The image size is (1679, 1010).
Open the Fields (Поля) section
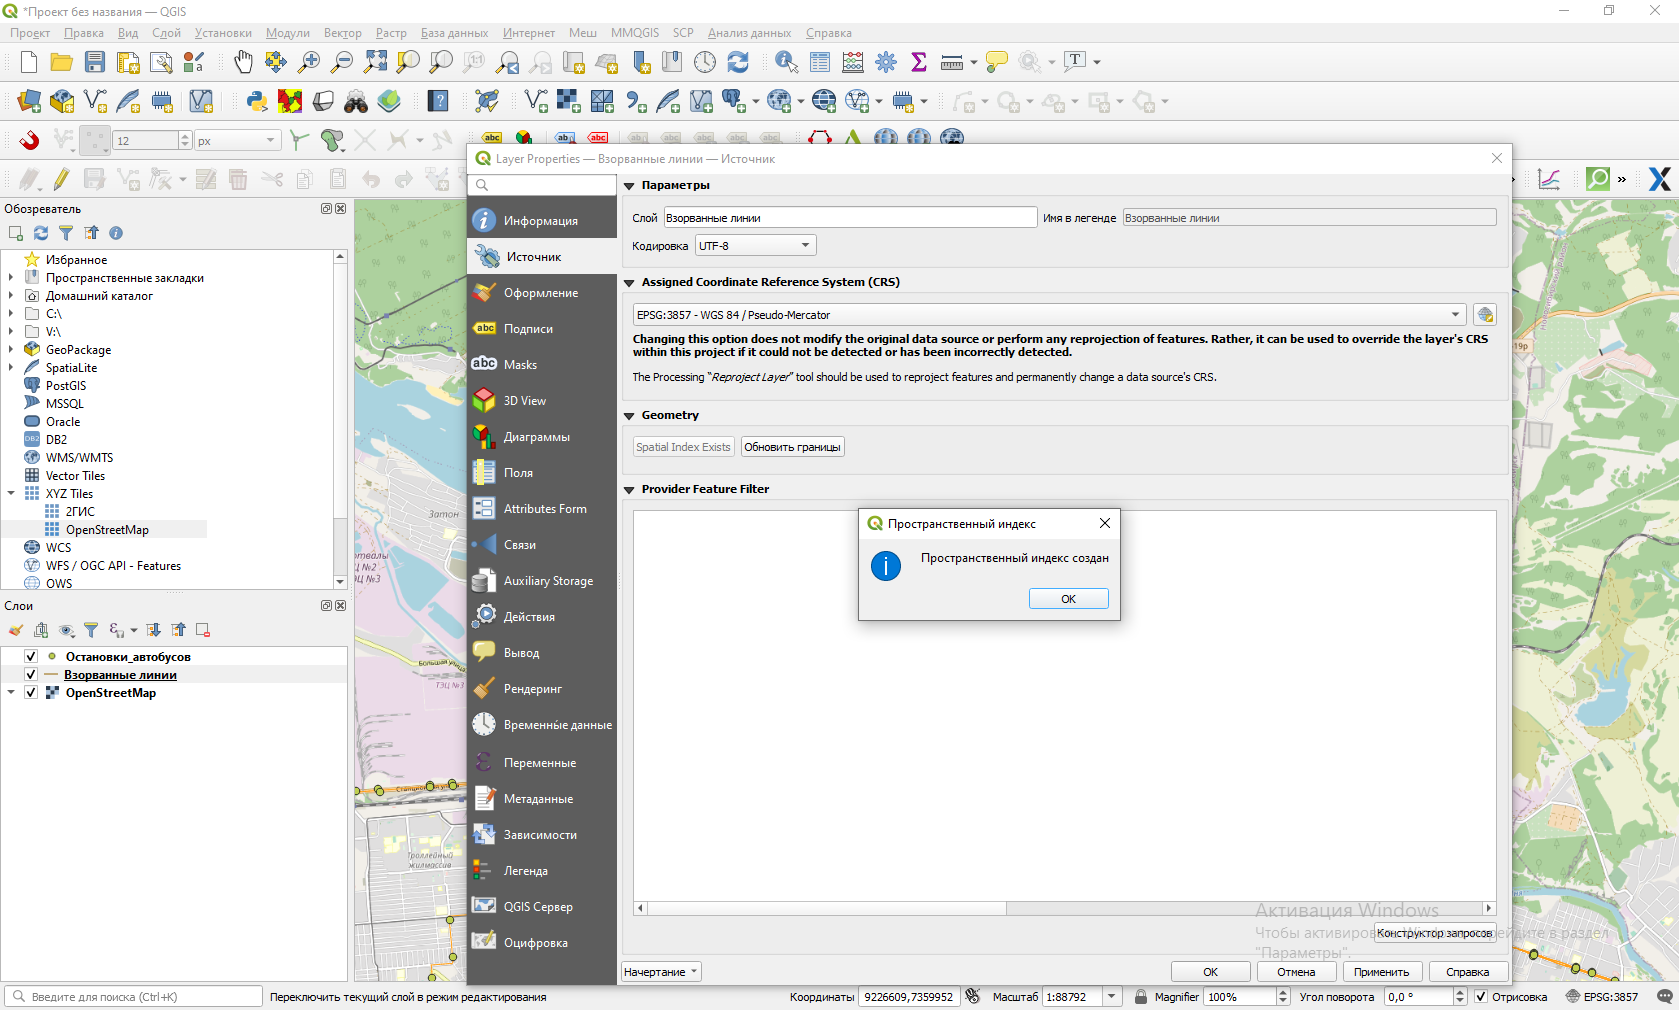[x=518, y=473]
